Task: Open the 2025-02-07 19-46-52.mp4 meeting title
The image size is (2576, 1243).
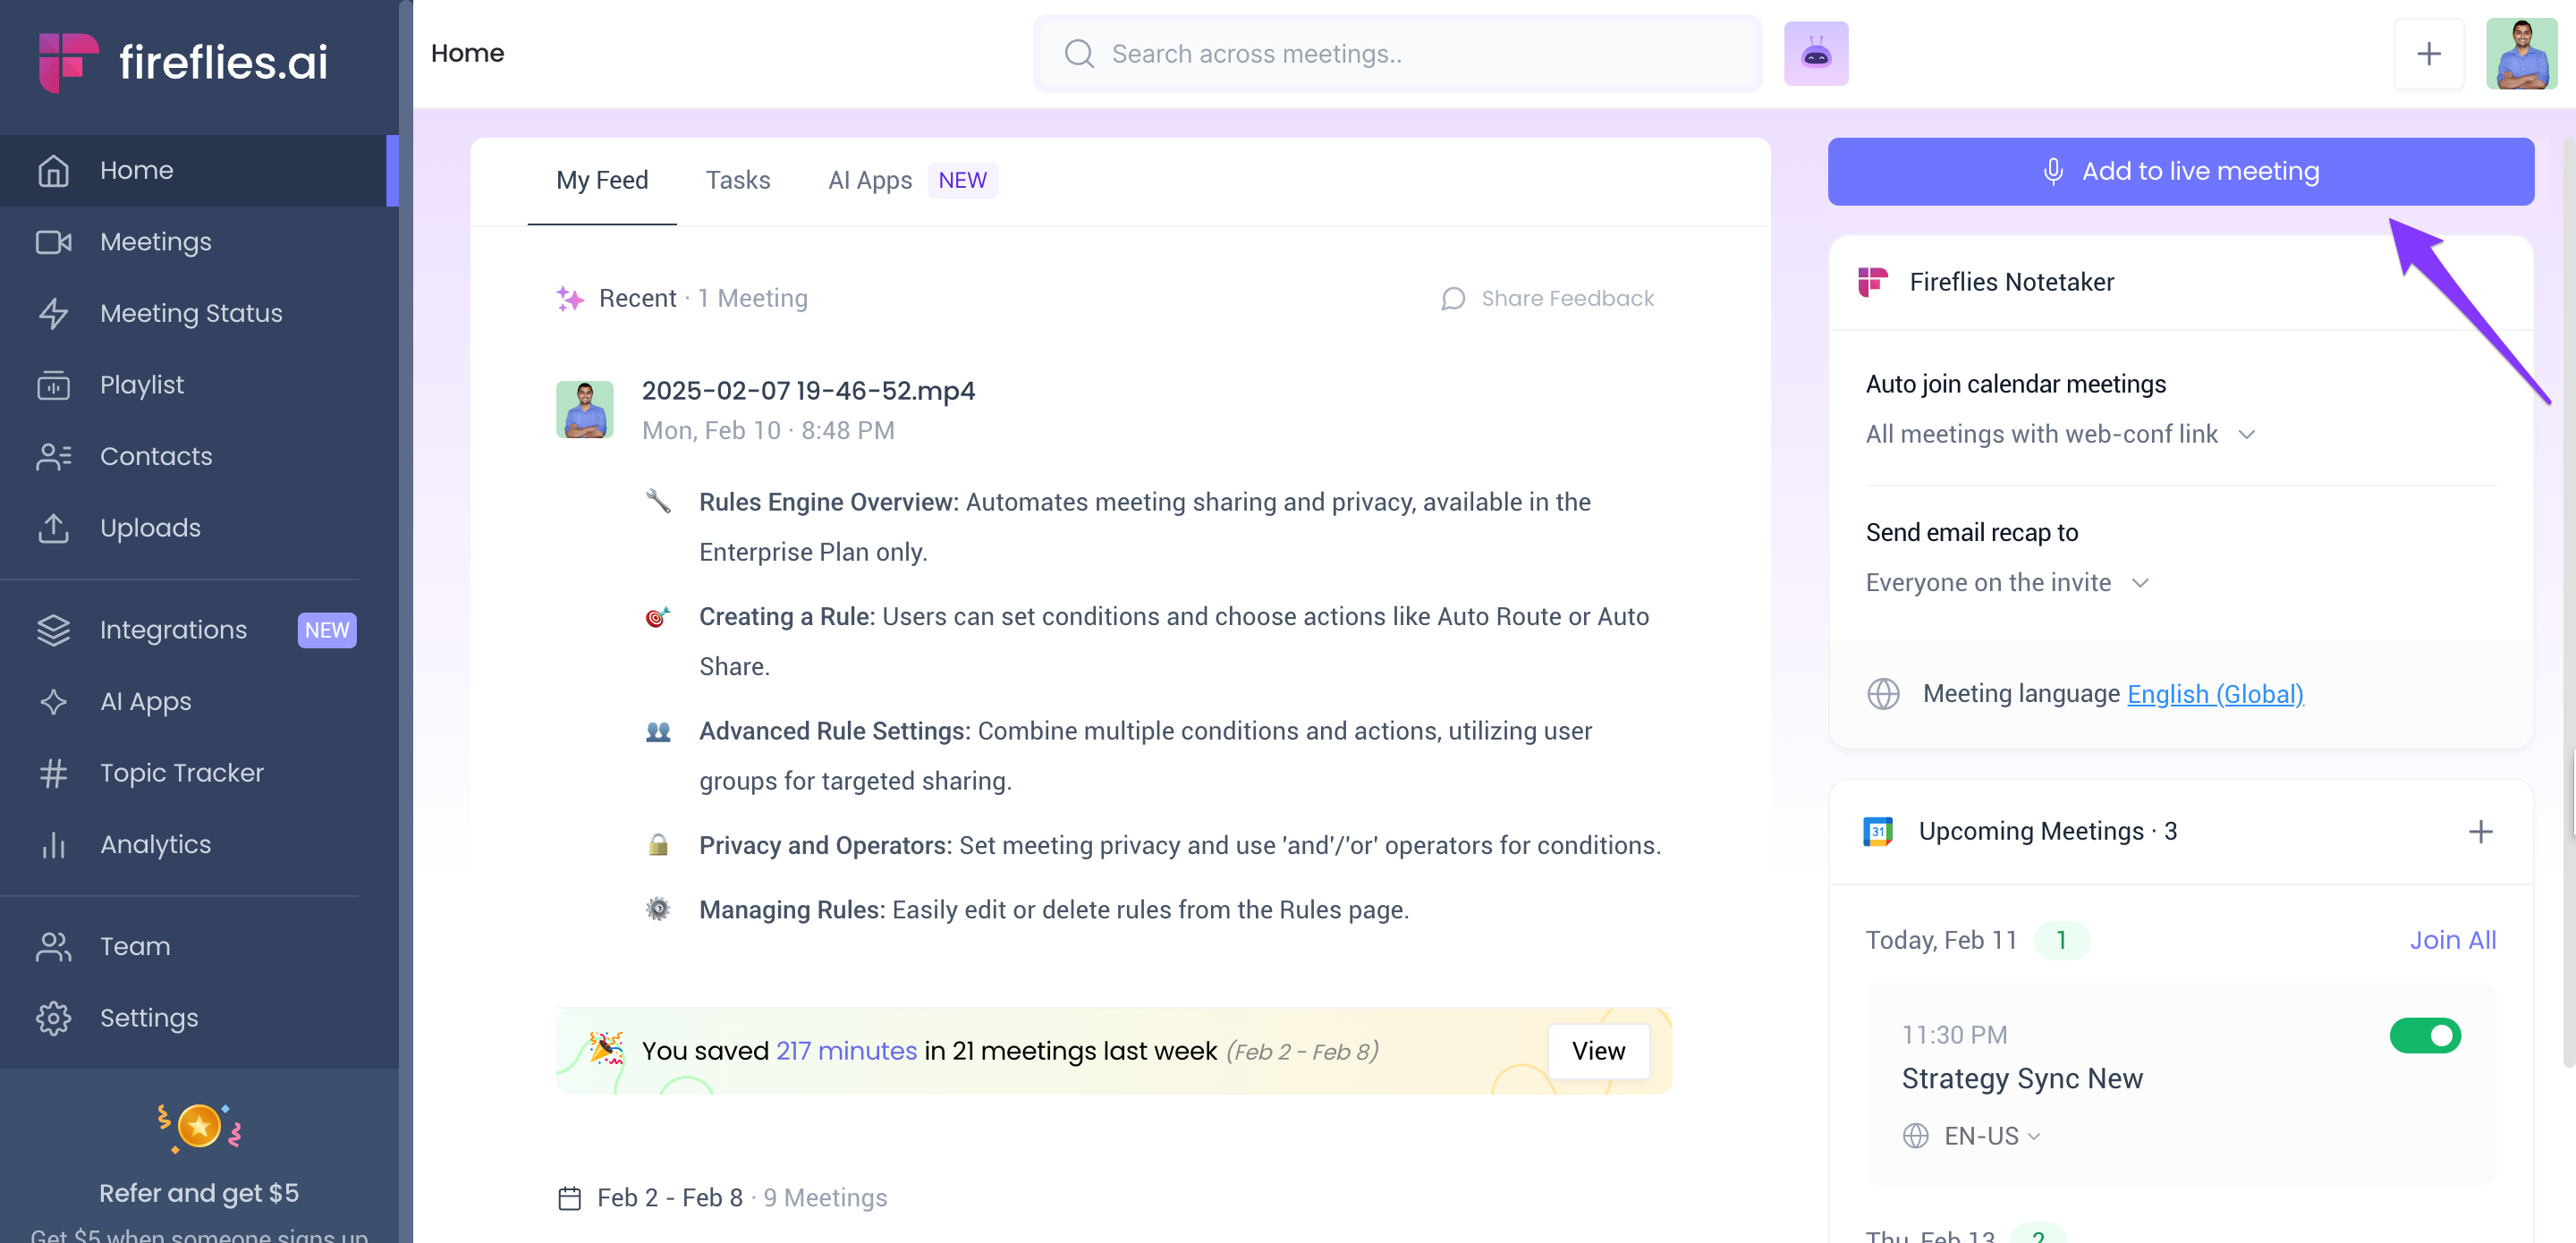Action: click(808, 391)
